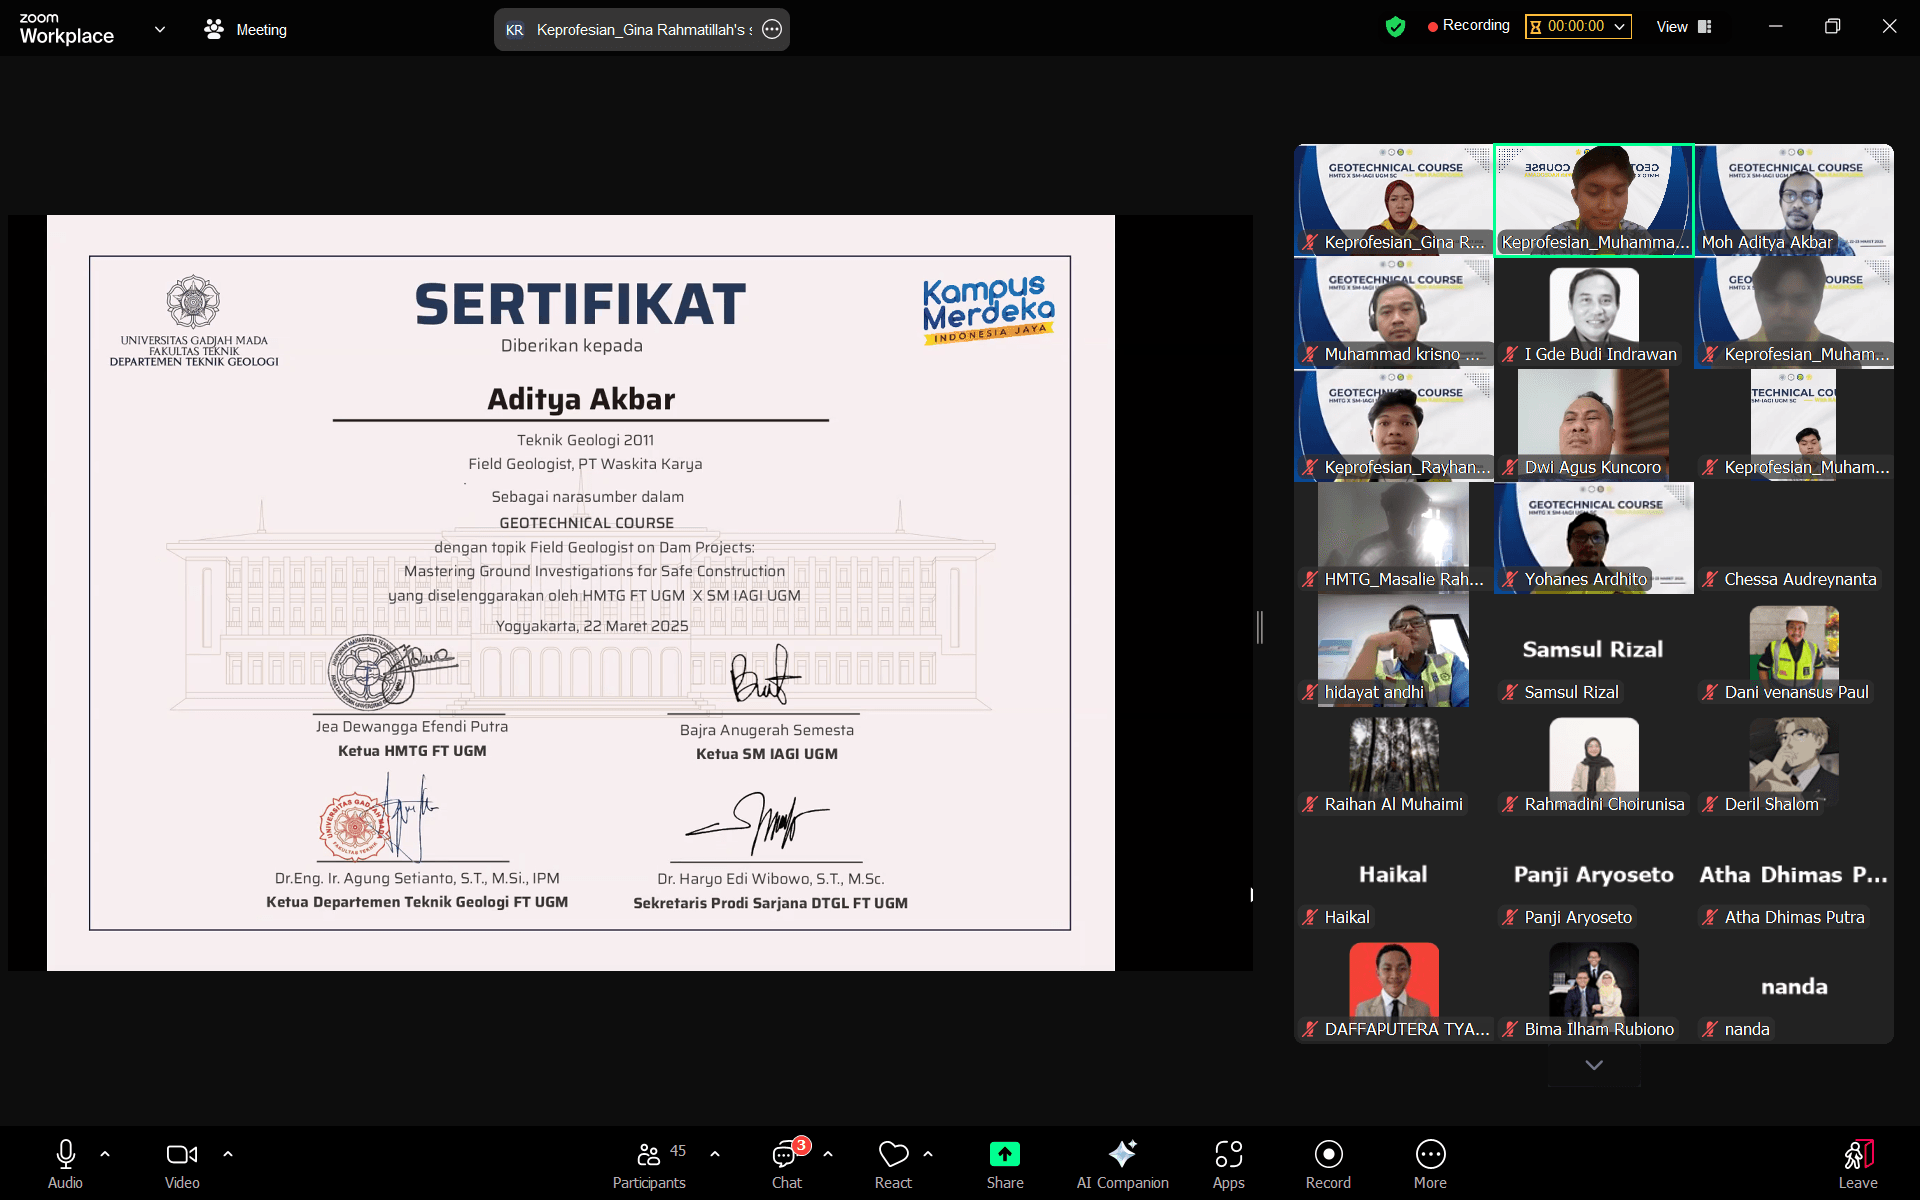Open the Participants options chevron
This screenshot has width=1920, height=1200.
(715, 1153)
